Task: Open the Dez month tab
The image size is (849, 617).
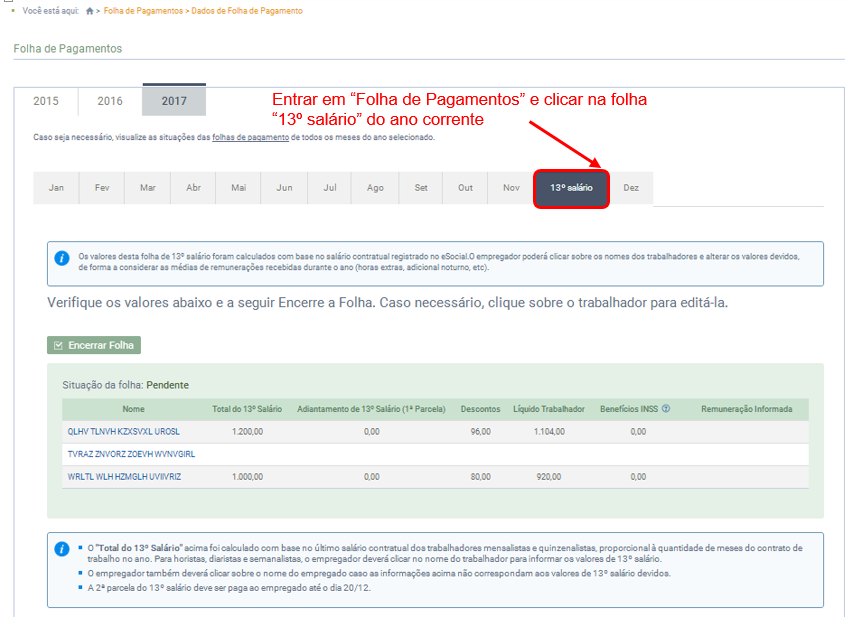Action: 632,187
